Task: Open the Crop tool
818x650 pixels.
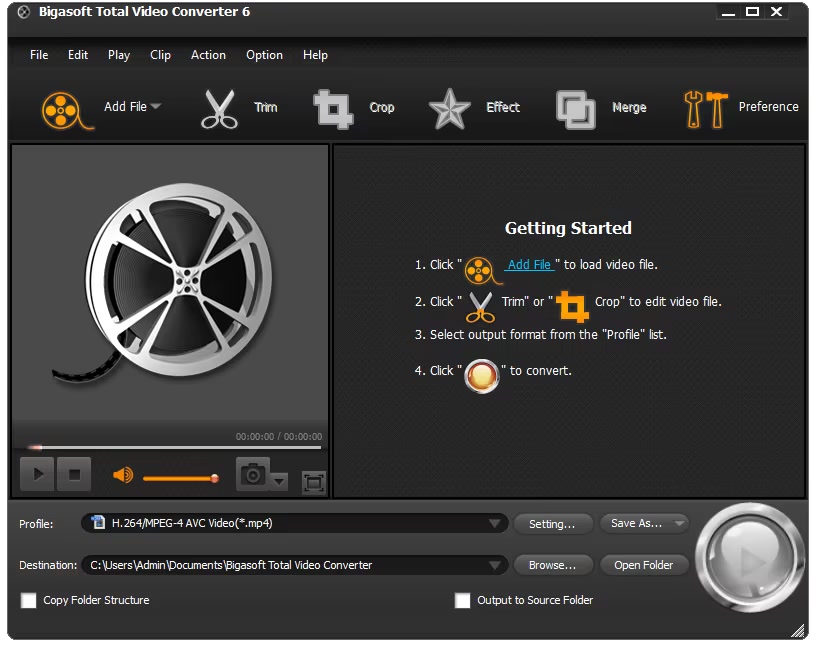Action: point(333,108)
